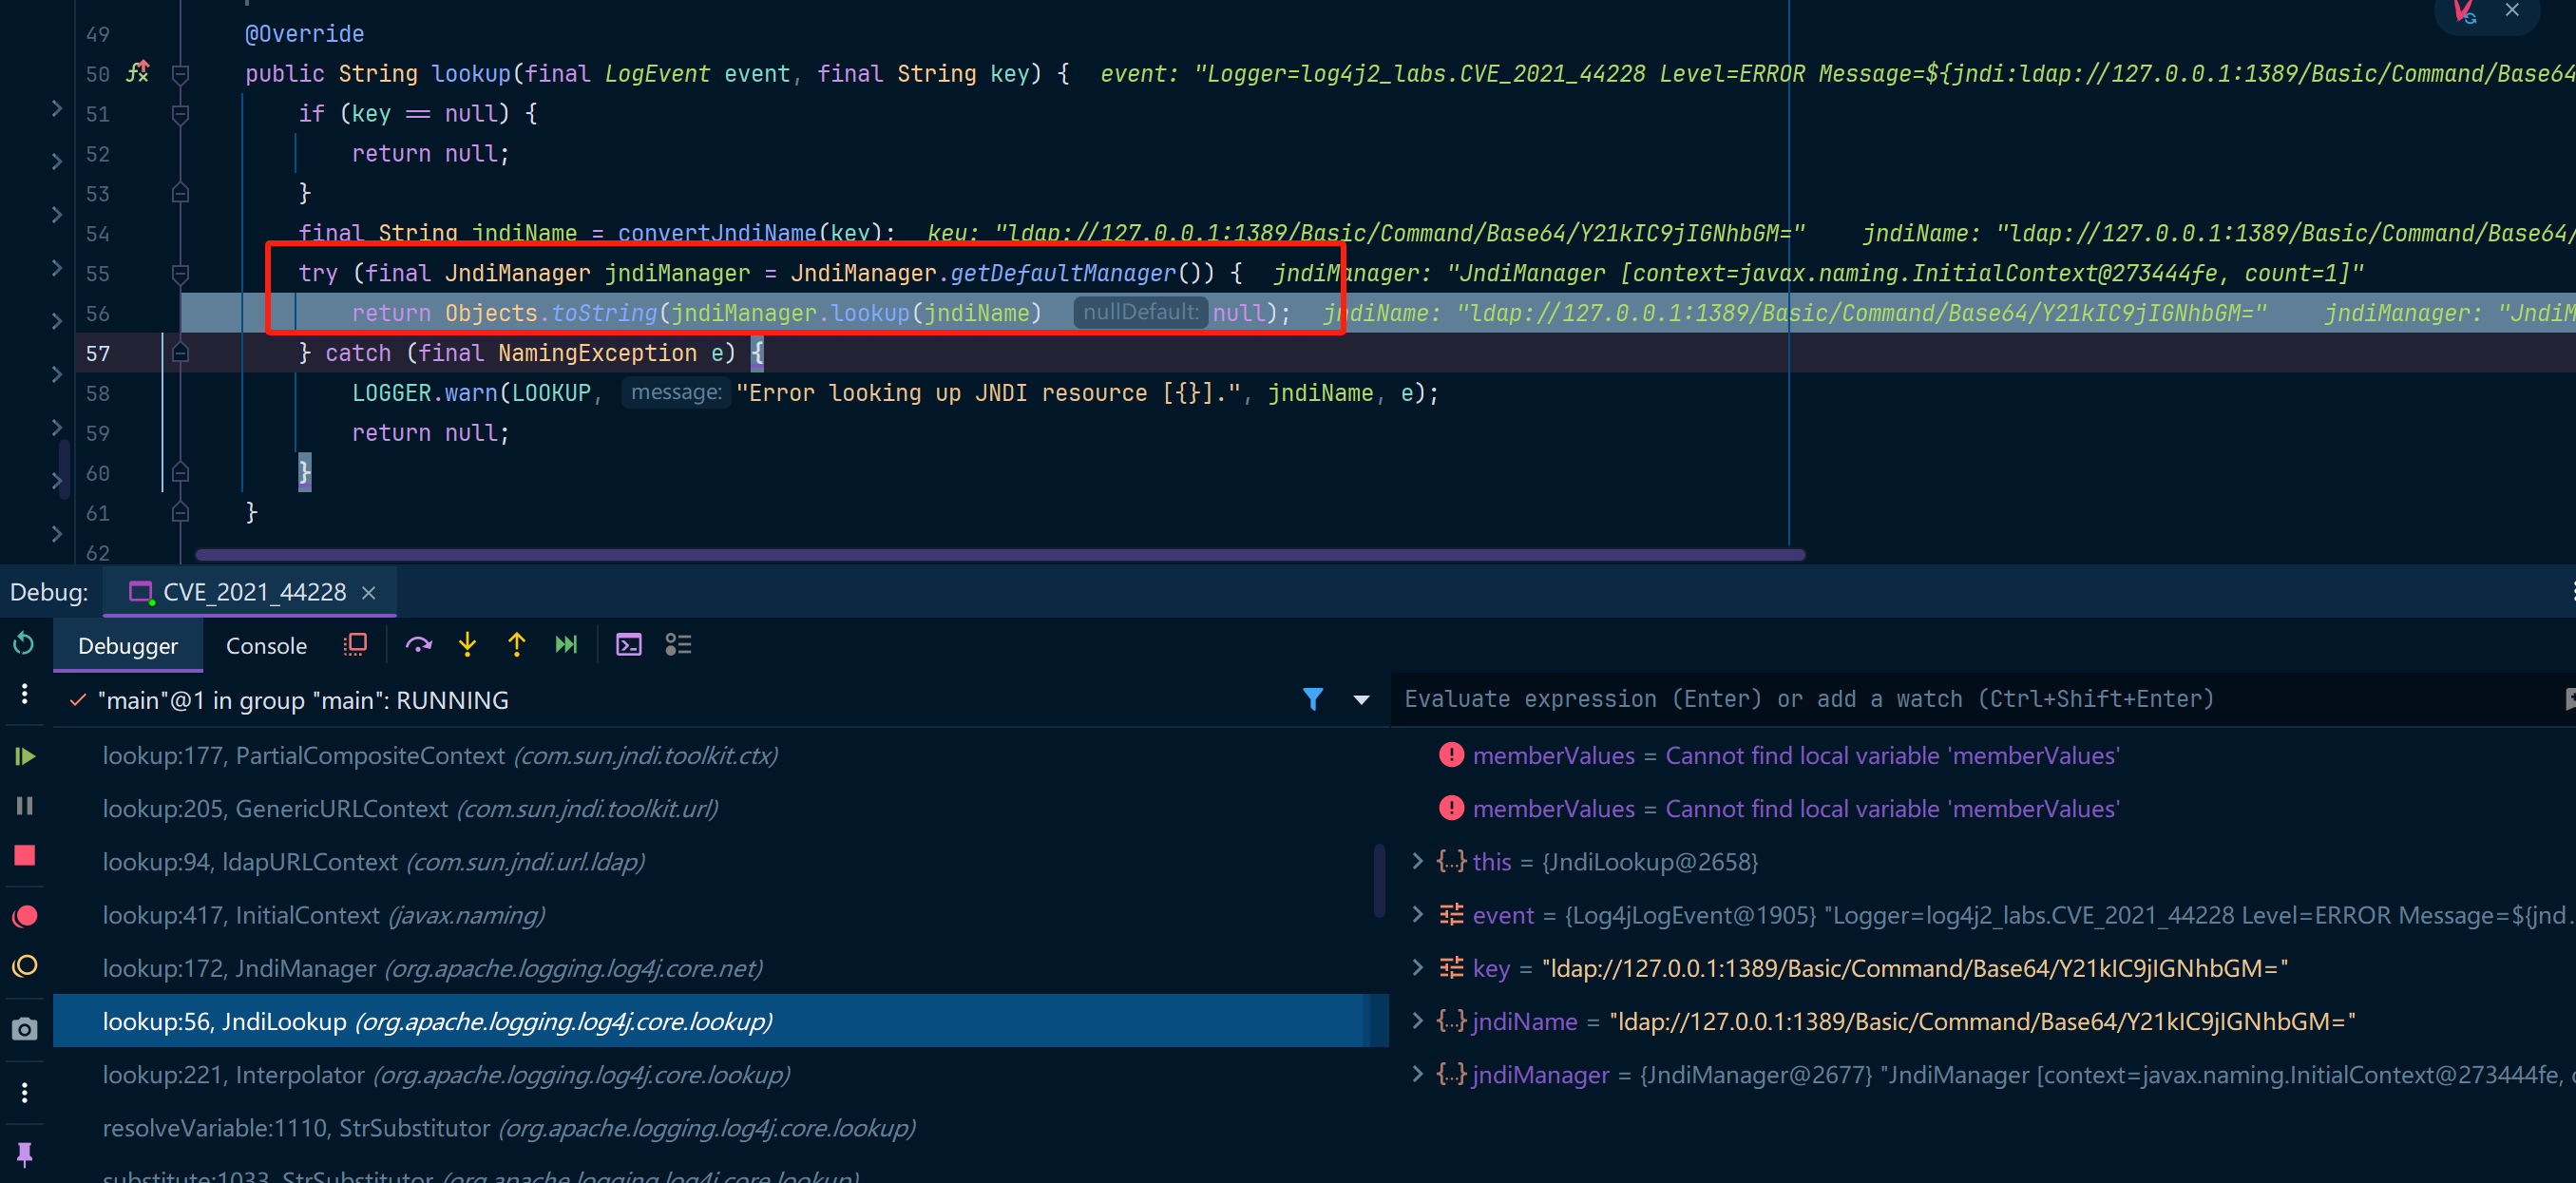
Task: Click the override gutter icon on line 50
Action: (x=138, y=73)
